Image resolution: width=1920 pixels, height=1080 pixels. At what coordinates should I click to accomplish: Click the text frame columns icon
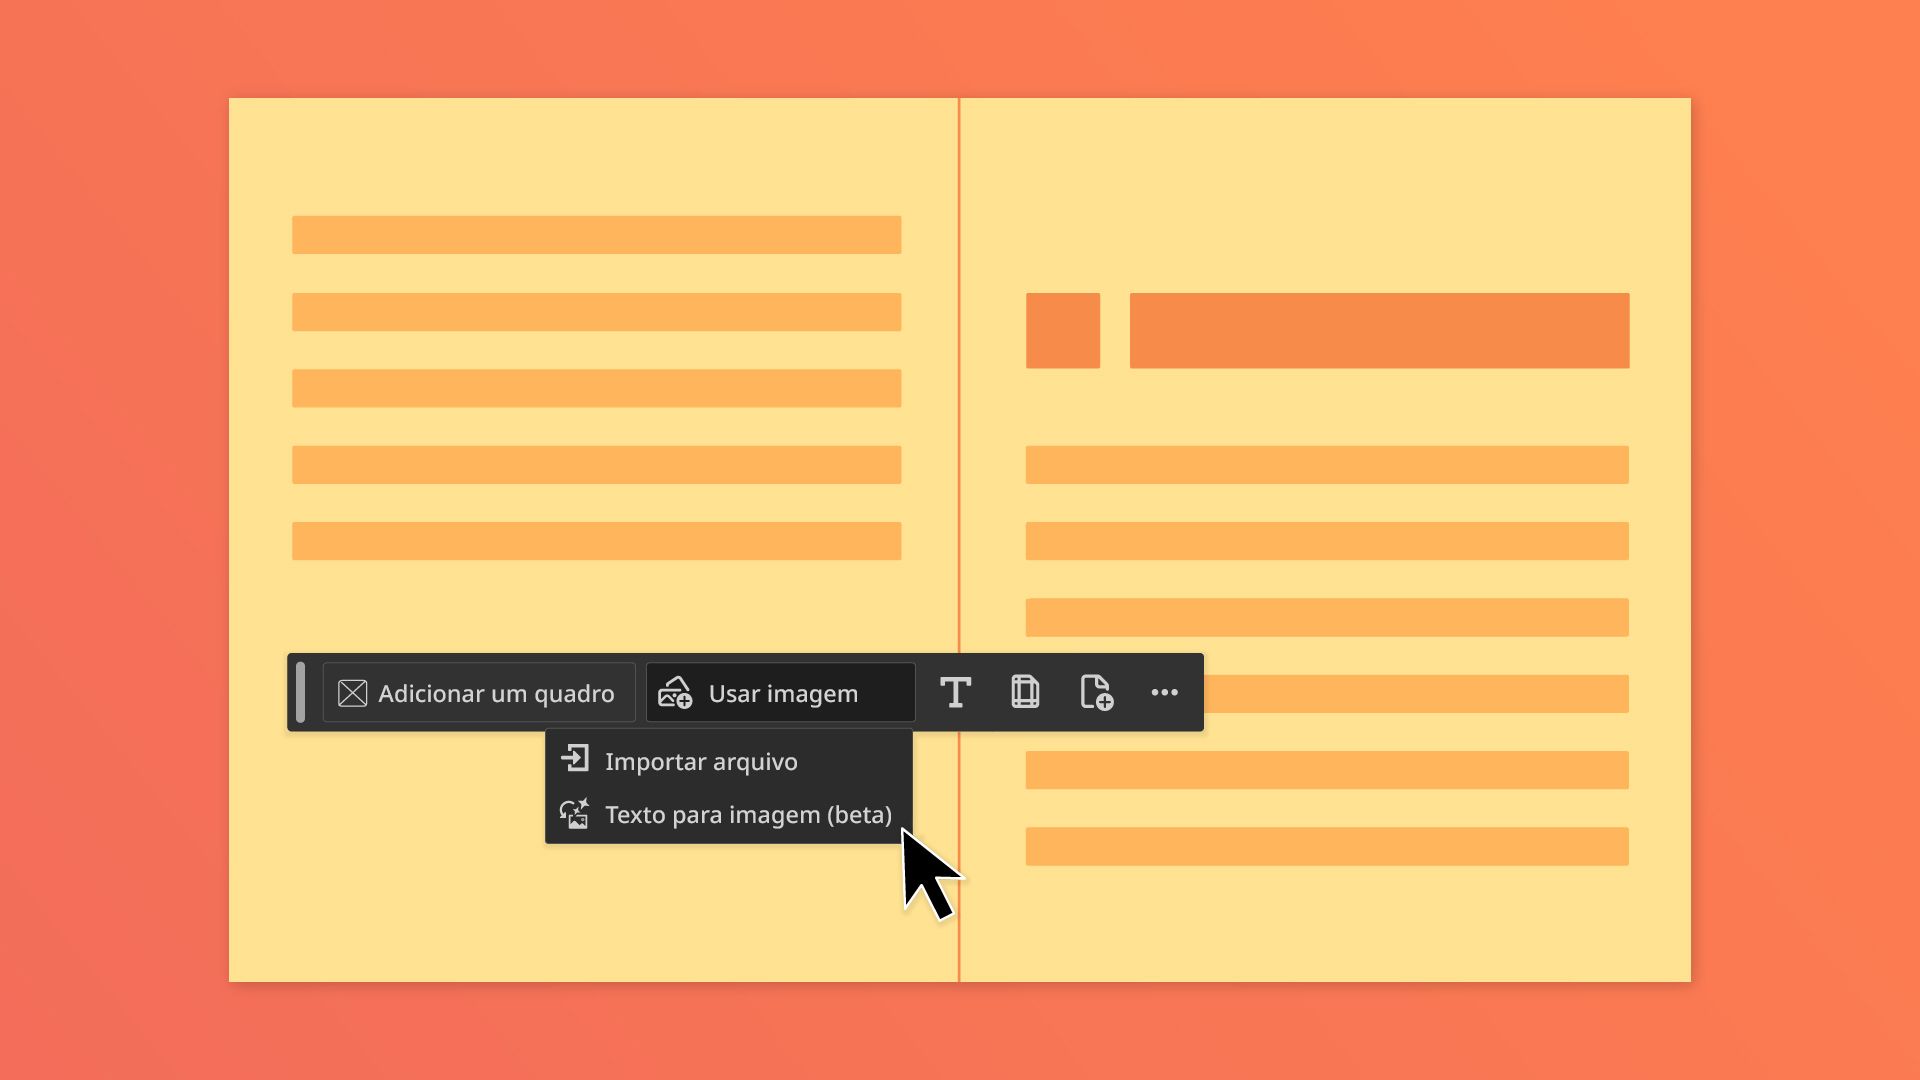coord(1025,692)
